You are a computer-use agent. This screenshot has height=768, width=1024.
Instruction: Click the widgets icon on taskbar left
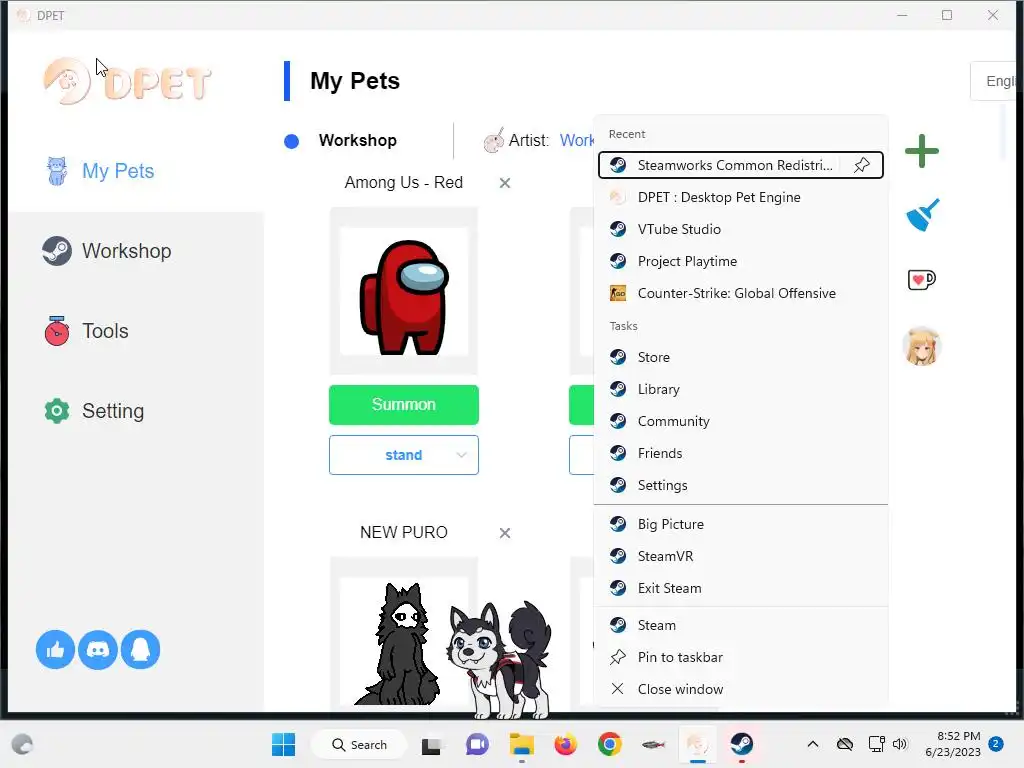click(x=22, y=744)
